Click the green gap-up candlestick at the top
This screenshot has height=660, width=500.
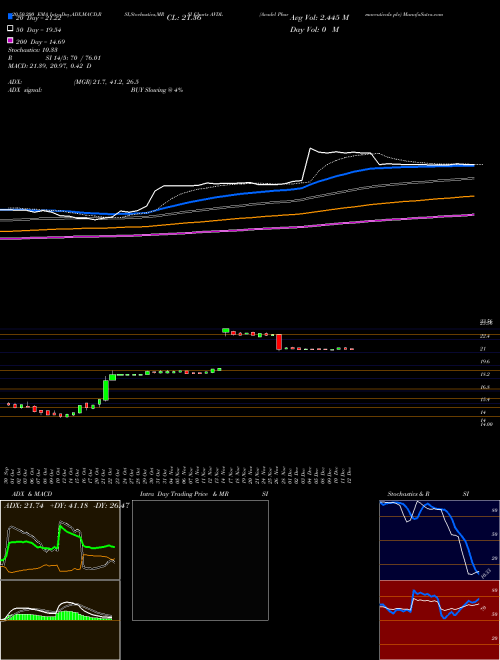coord(226,331)
